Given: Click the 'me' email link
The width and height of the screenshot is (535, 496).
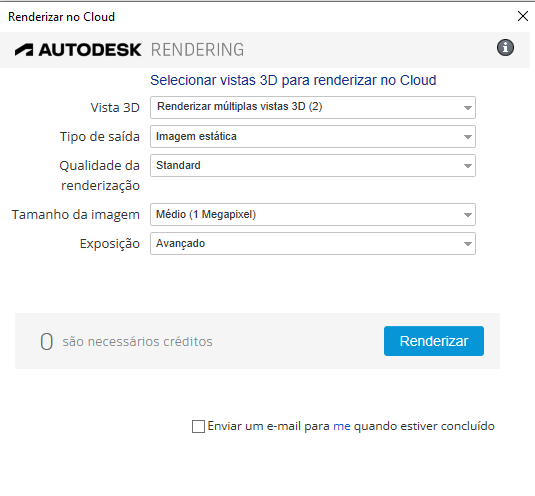Looking at the screenshot, I should pos(342,426).
